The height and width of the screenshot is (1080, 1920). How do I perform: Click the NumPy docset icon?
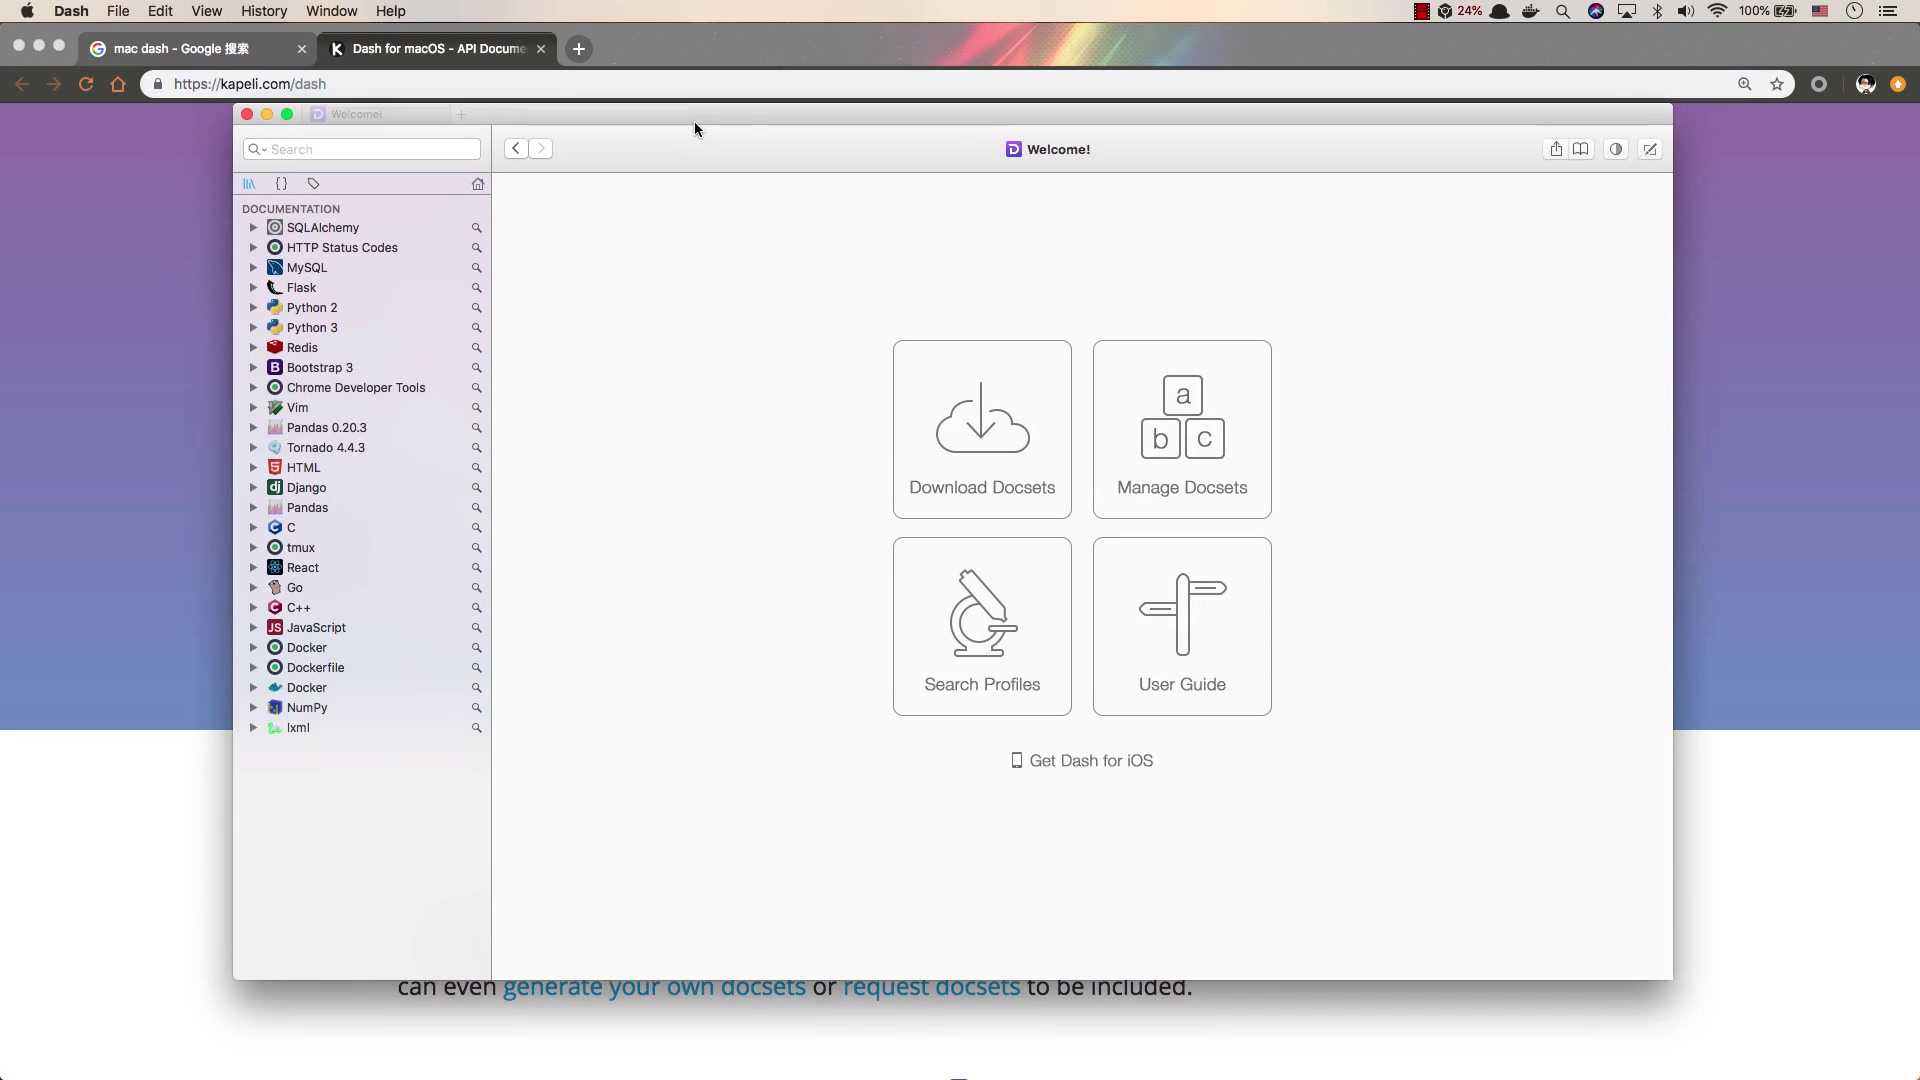(275, 708)
